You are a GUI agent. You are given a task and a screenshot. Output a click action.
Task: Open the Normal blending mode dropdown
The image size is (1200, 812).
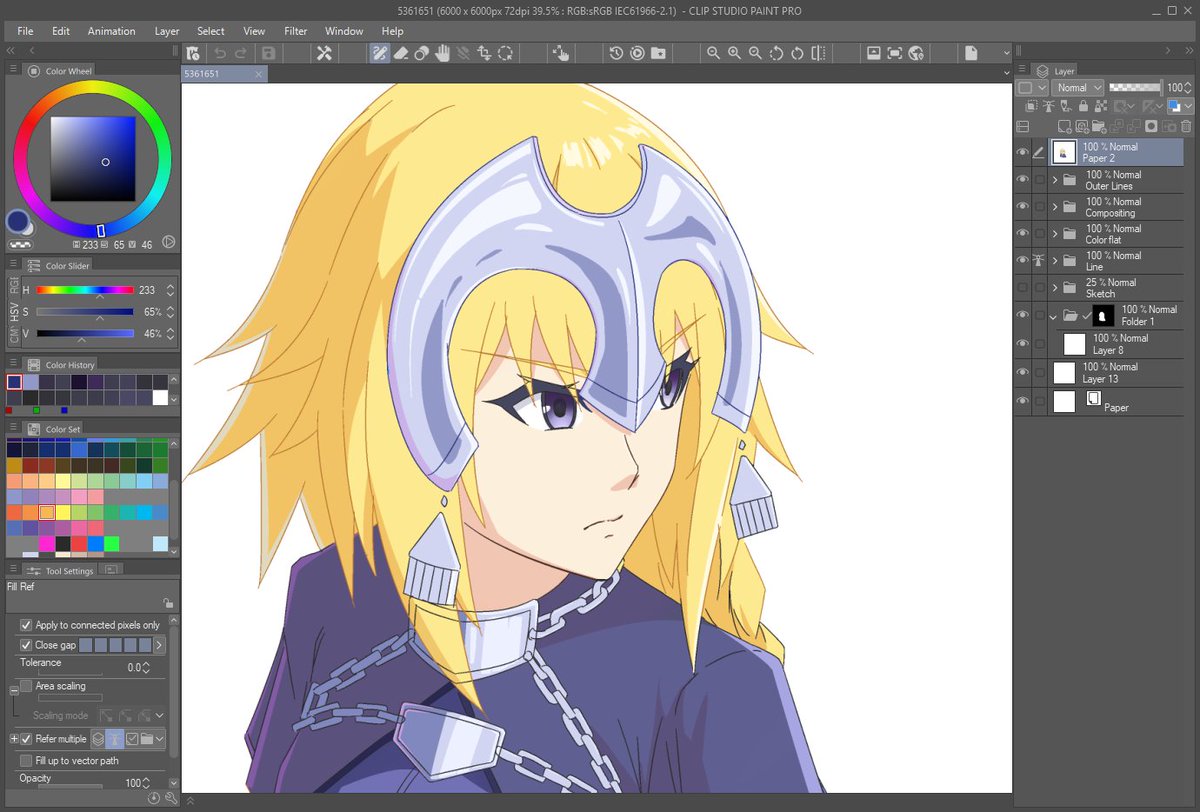(1079, 88)
